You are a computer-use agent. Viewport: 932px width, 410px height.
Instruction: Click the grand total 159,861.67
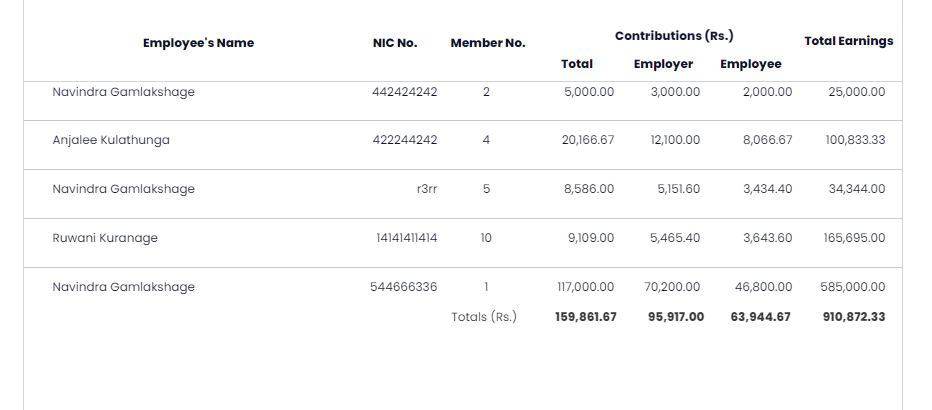pos(586,317)
